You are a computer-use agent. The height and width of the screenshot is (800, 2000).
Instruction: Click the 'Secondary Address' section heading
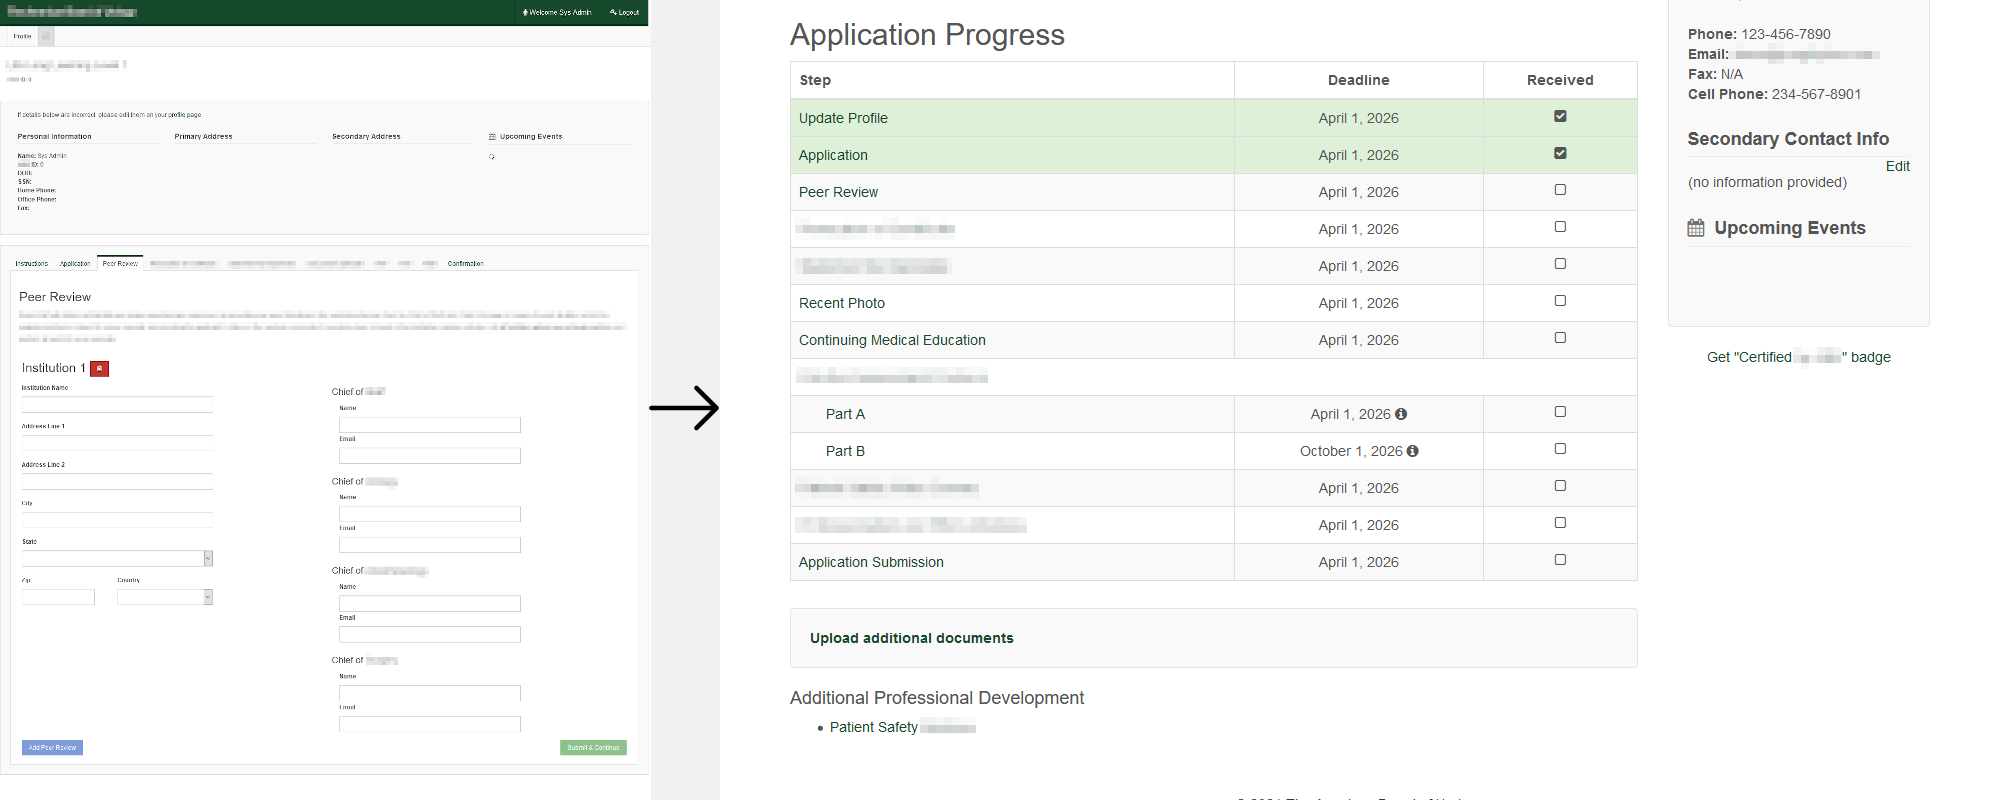366,137
